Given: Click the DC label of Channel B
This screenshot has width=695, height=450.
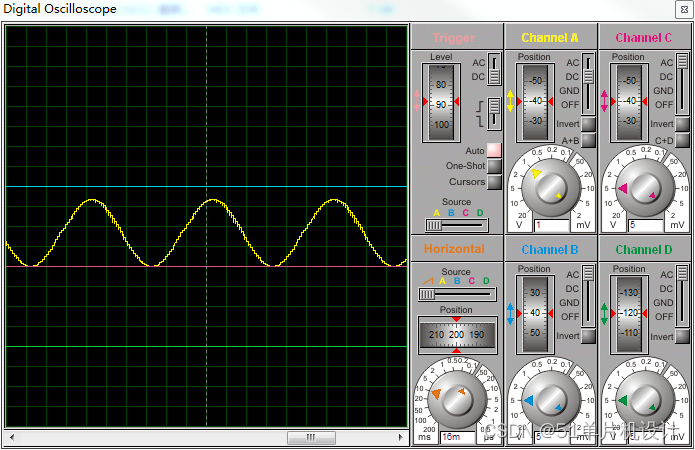Looking at the screenshot, I should (572, 289).
